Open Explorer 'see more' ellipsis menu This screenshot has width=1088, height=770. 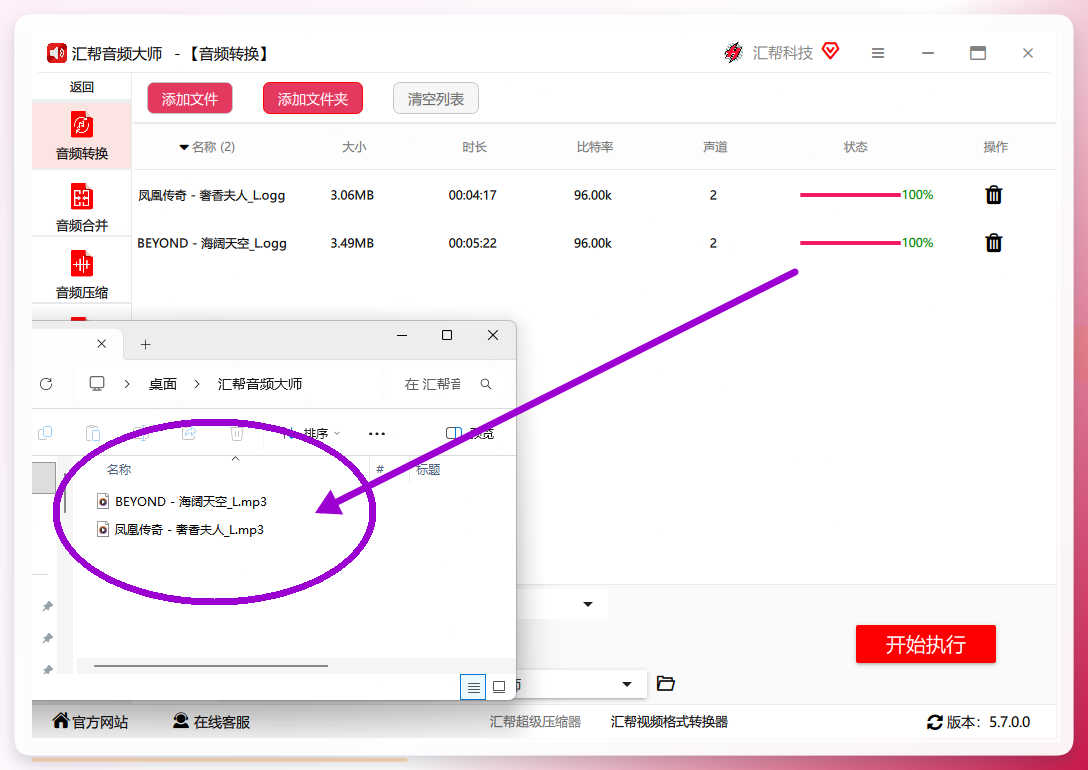(x=377, y=434)
